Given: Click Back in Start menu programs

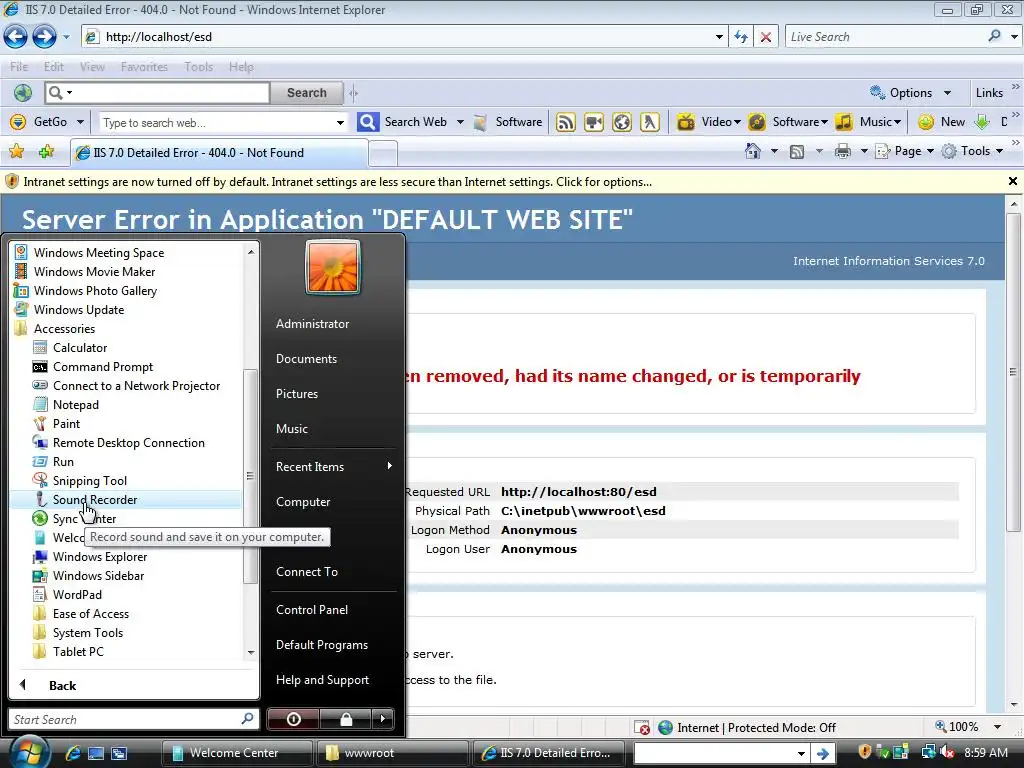Looking at the screenshot, I should 63,685.
